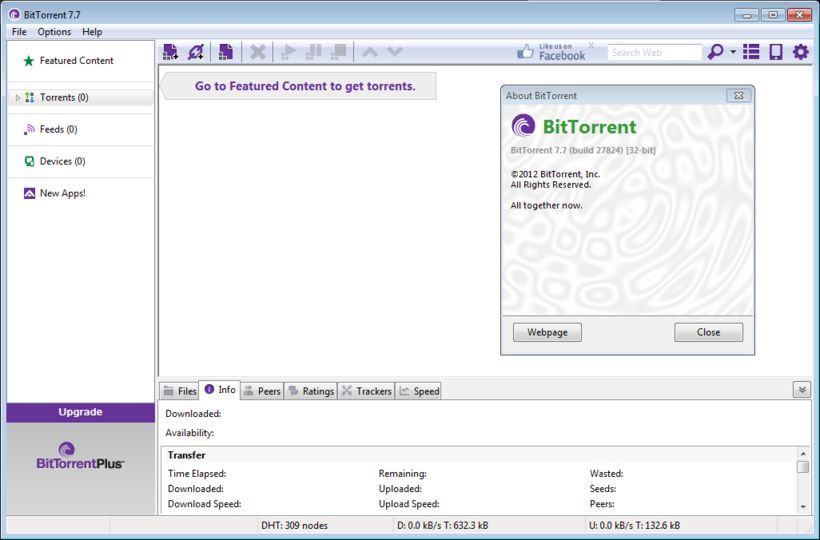This screenshot has width=820, height=540.
Task: Click the remote device icon in toolbar
Action: (775, 52)
